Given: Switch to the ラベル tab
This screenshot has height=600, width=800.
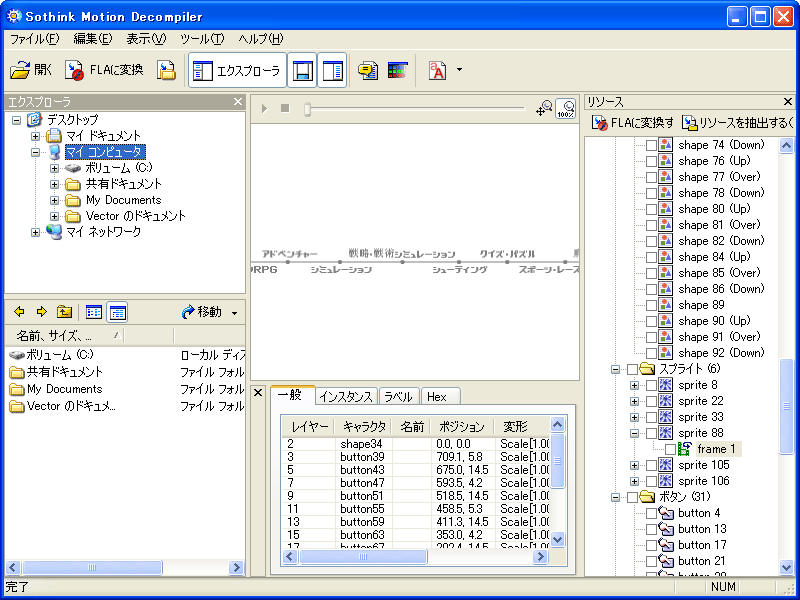Looking at the screenshot, I should tap(398, 397).
